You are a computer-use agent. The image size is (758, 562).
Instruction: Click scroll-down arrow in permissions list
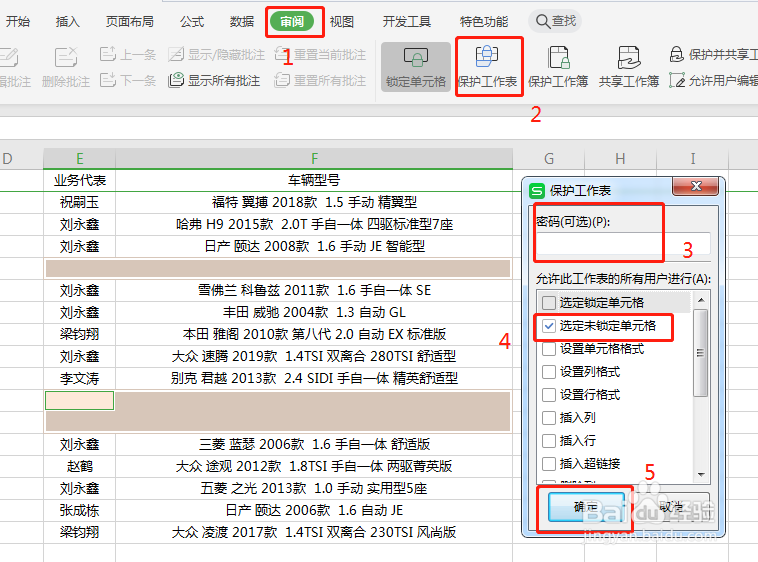click(701, 475)
